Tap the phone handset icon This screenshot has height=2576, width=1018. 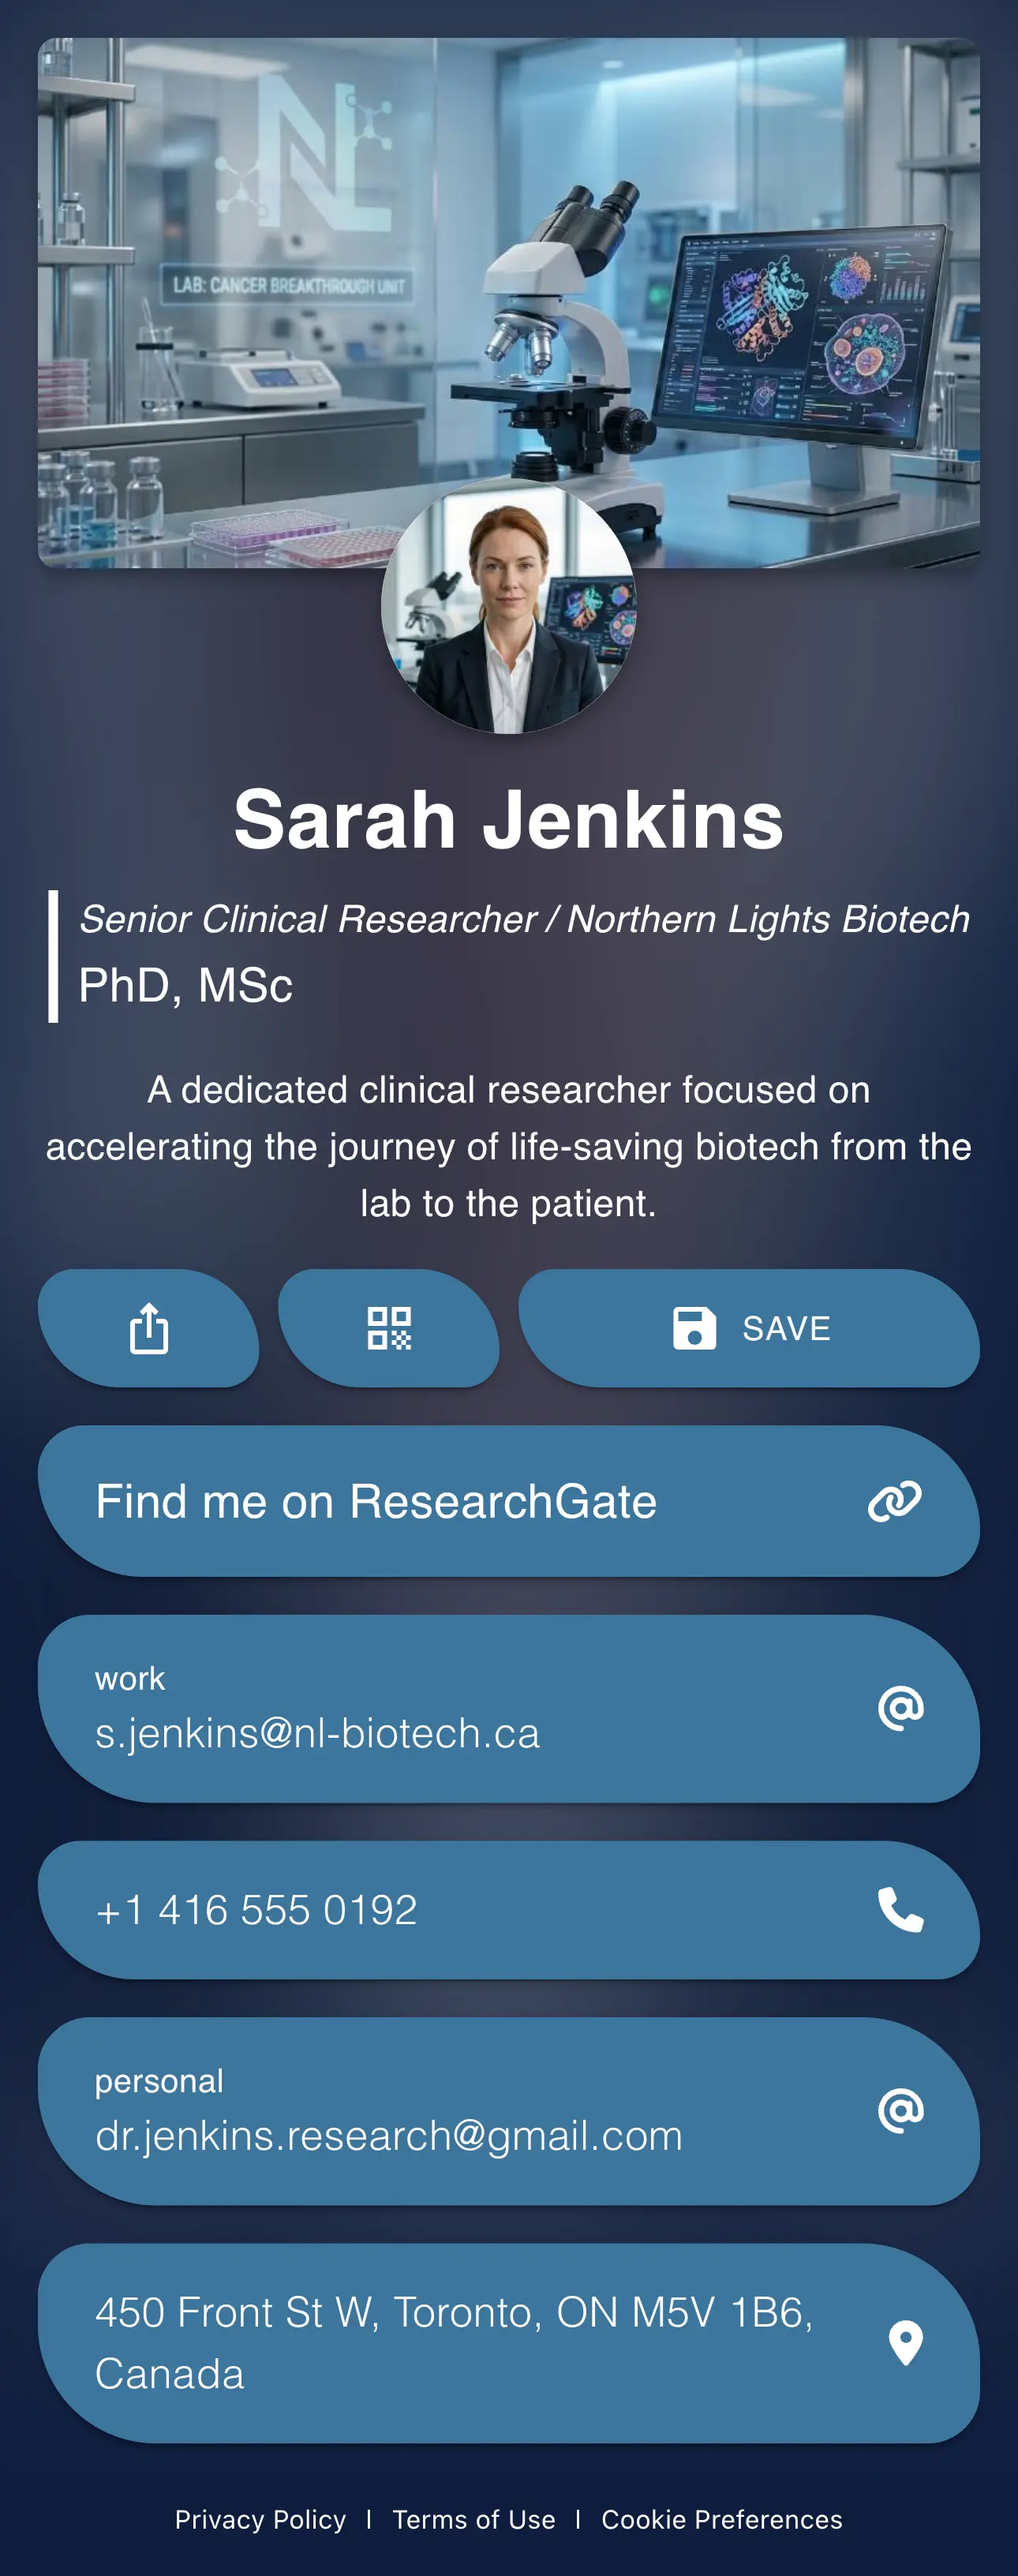click(900, 1910)
